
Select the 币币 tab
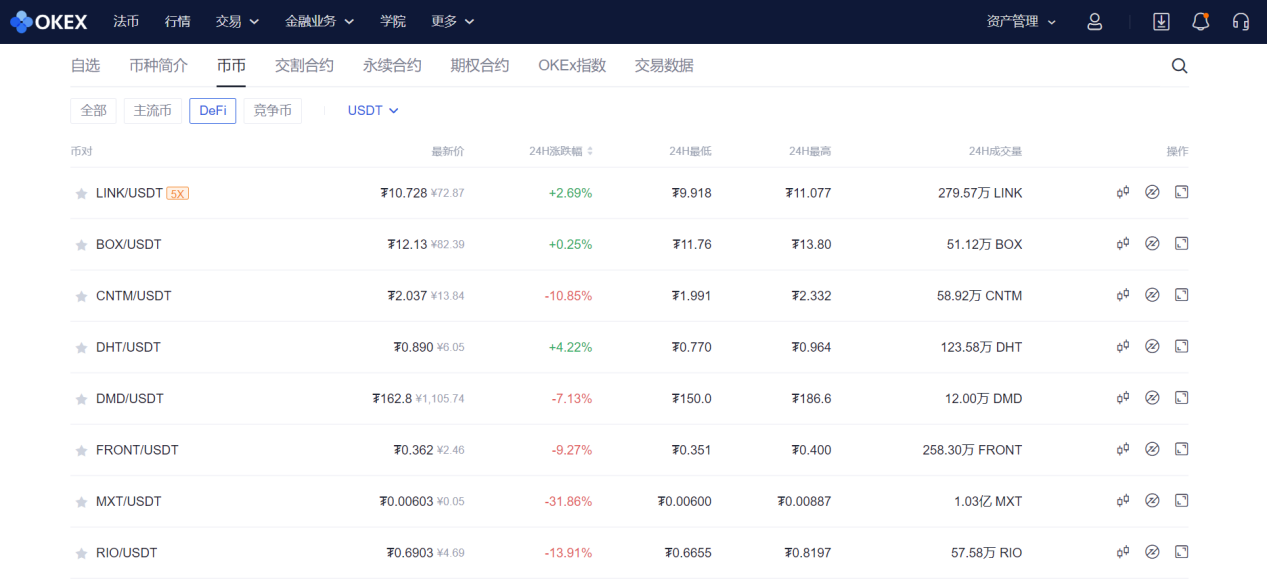click(231, 66)
